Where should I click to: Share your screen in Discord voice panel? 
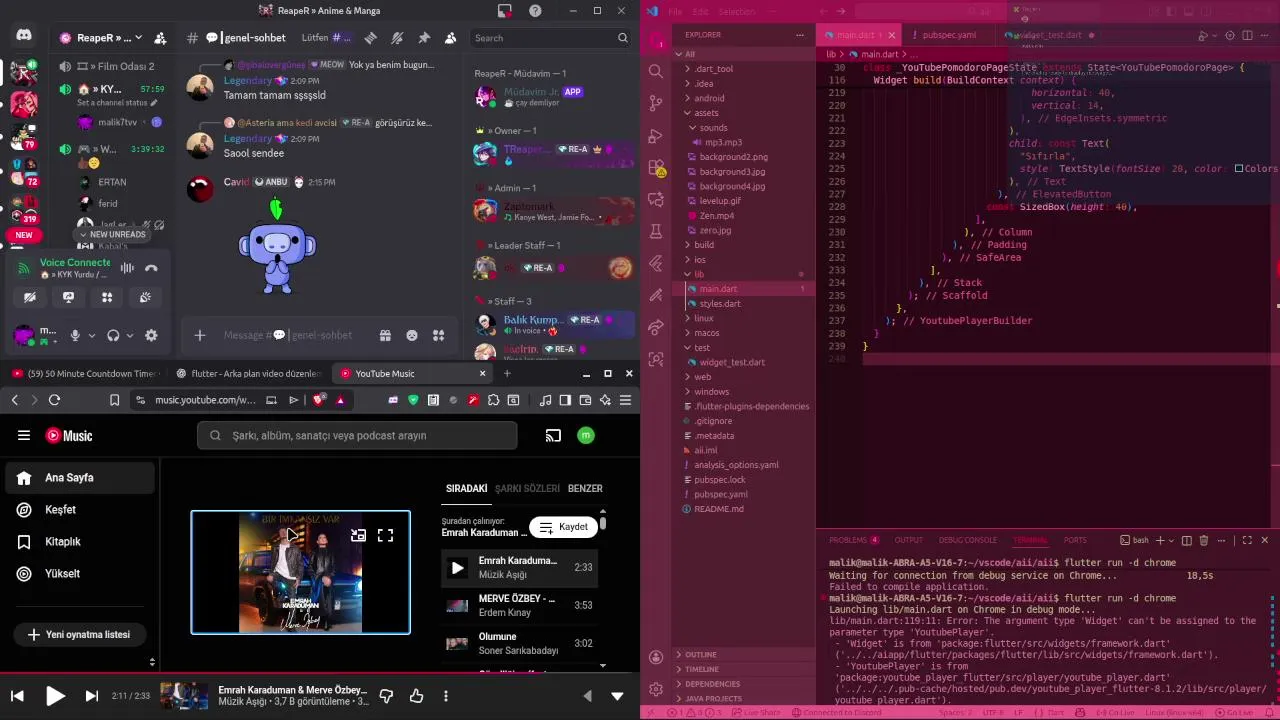[68, 297]
